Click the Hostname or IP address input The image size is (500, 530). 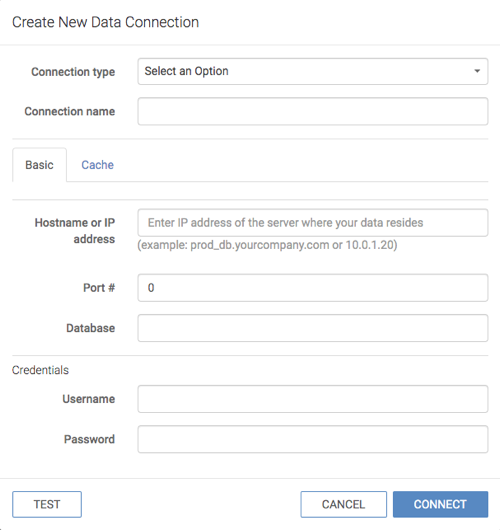(312, 223)
